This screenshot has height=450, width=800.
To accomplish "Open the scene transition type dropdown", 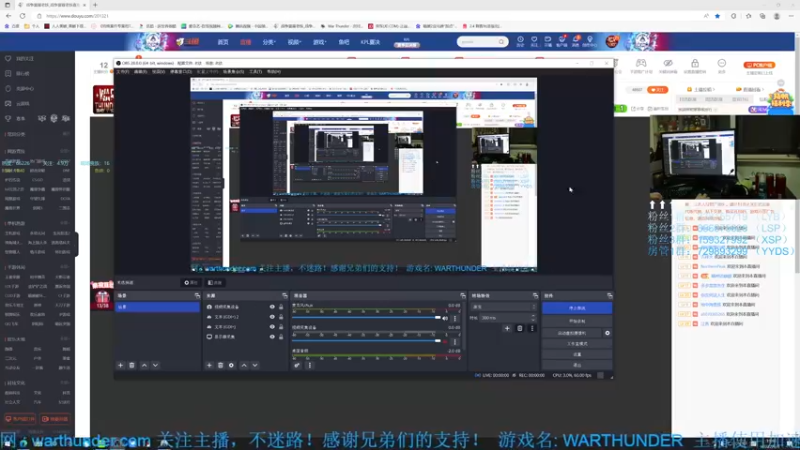I will tap(503, 307).
